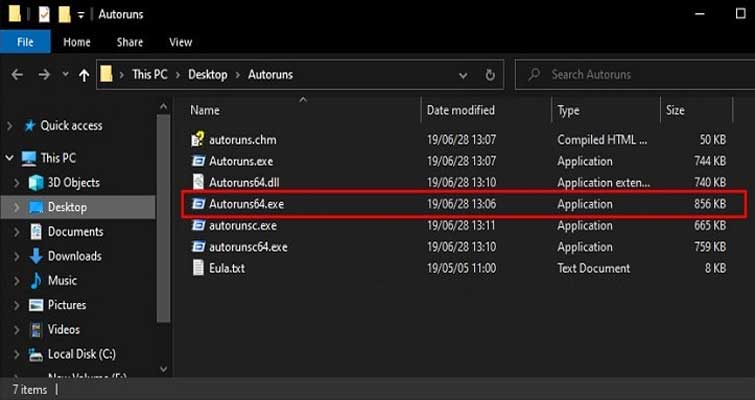Click the 'autoruns.chm' file name

tap(243, 140)
